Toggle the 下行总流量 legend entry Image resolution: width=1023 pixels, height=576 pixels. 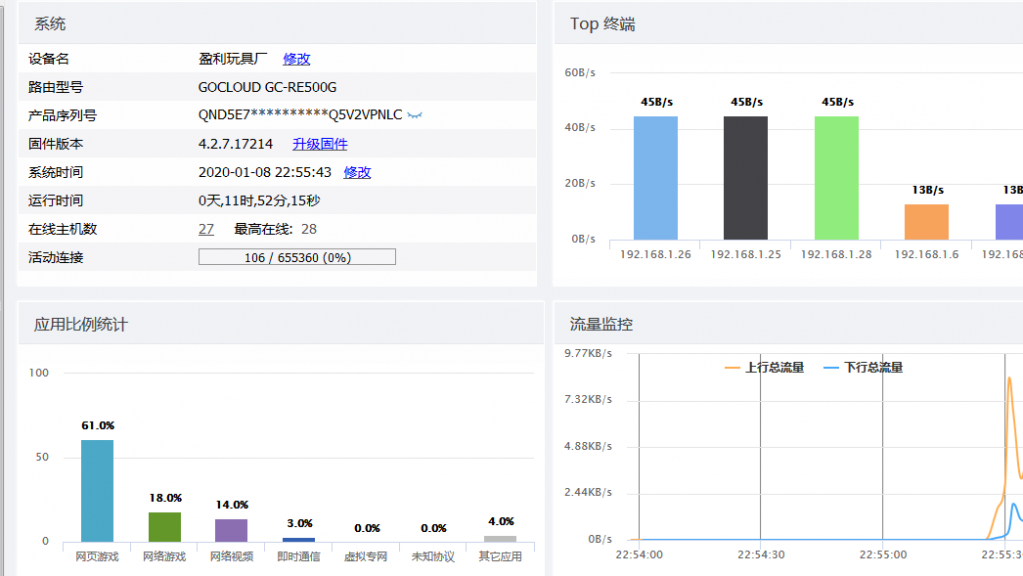pos(863,368)
